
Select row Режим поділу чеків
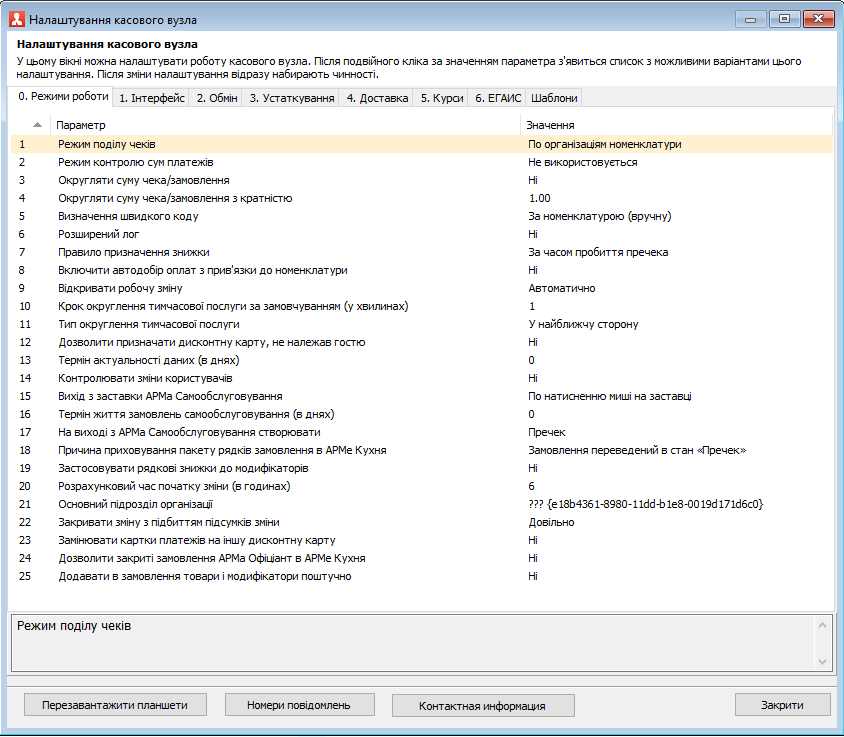(x=421, y=144)
